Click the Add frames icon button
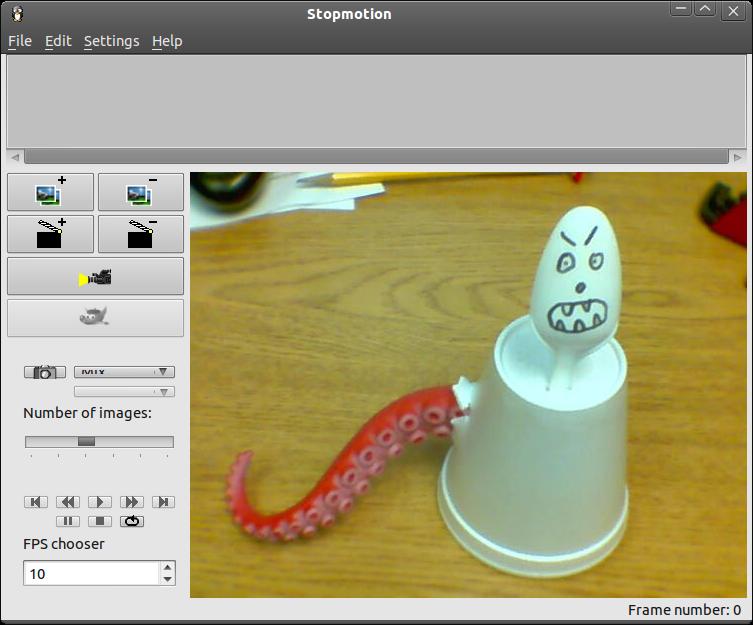The height and width of the screenshot is (625, 753). tap(50, 192)
